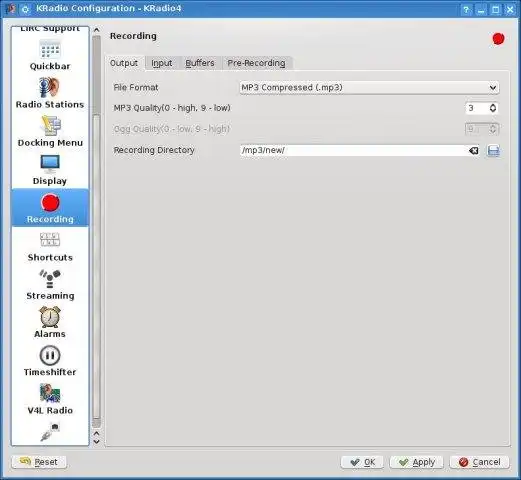
Task: Select the Recording page in the sidebar
Action: pyautogui.click(x=50, y=208)
